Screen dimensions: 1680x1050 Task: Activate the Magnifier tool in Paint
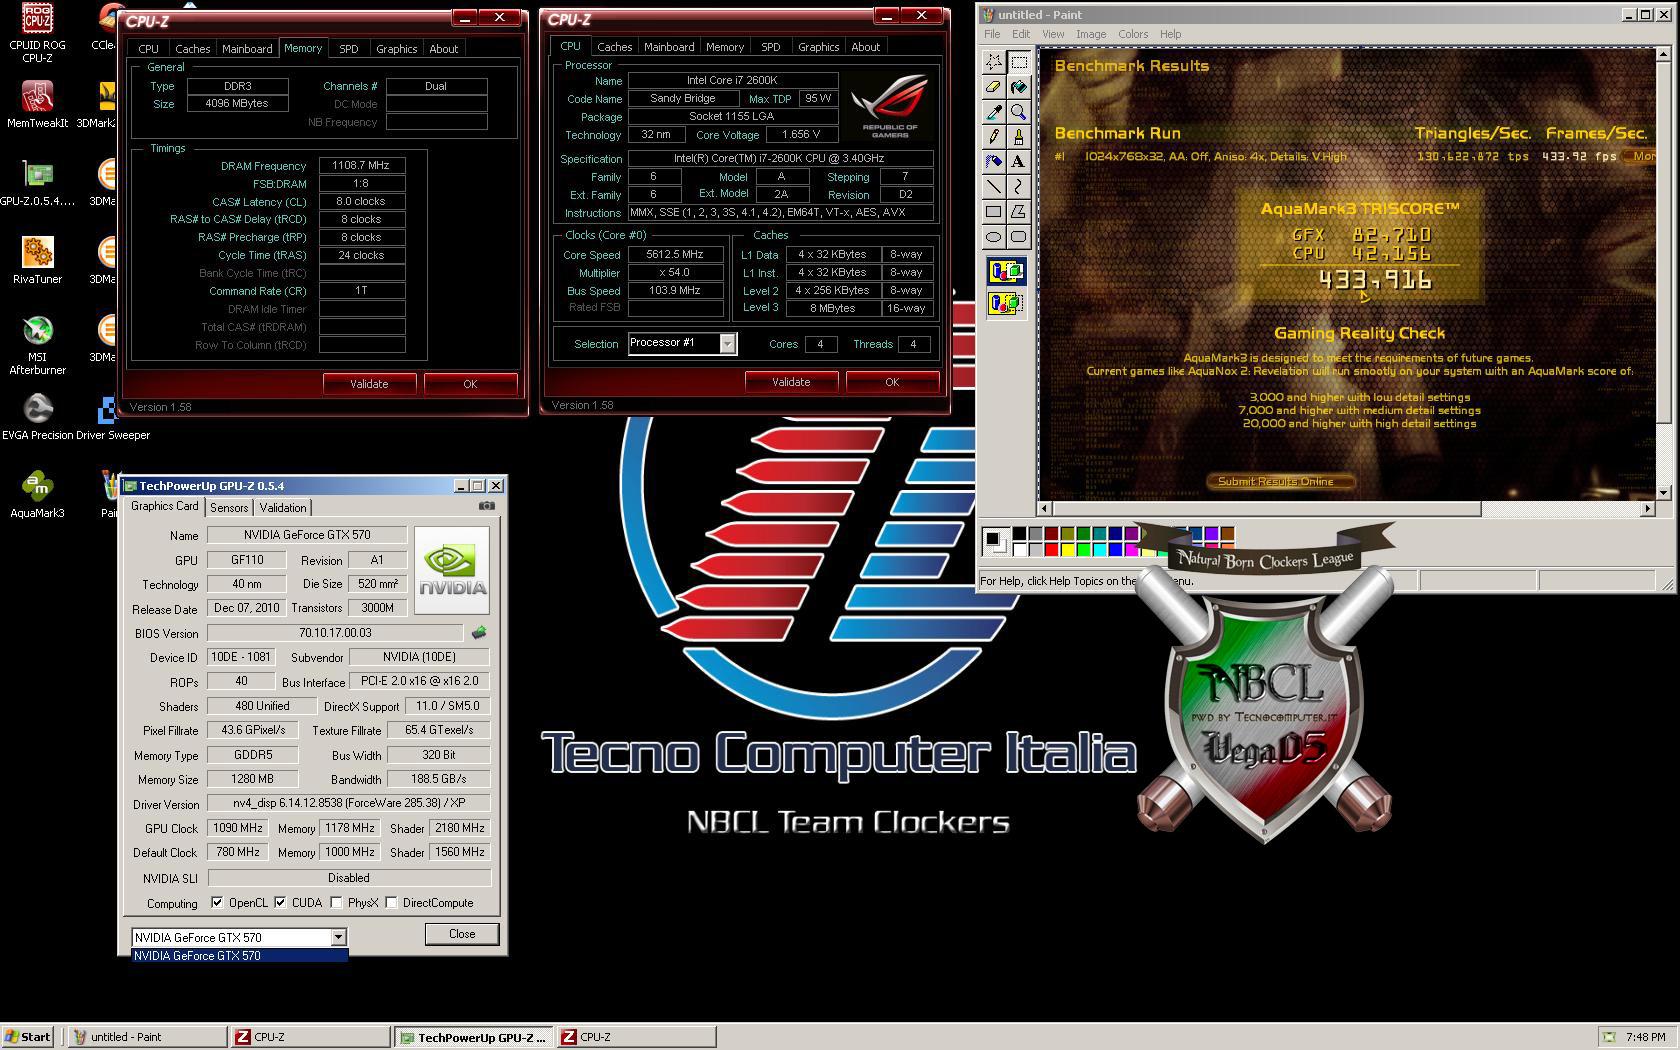(1018, 112)
